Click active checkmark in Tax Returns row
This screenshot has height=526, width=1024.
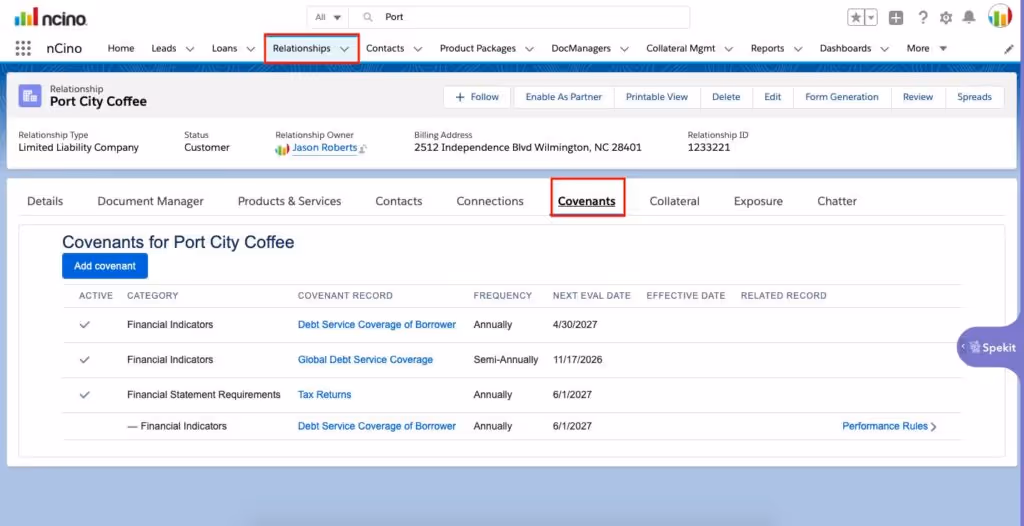(84, 395)
